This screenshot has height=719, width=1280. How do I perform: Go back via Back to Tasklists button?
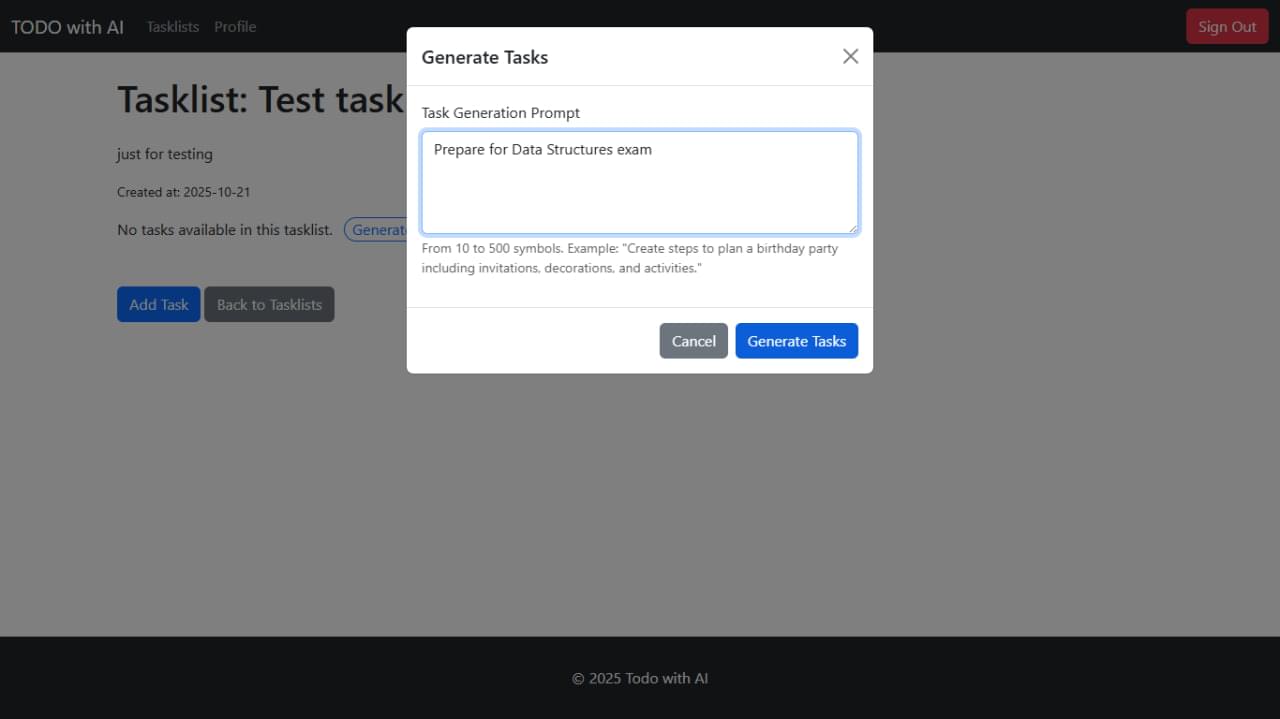[269, 305]
